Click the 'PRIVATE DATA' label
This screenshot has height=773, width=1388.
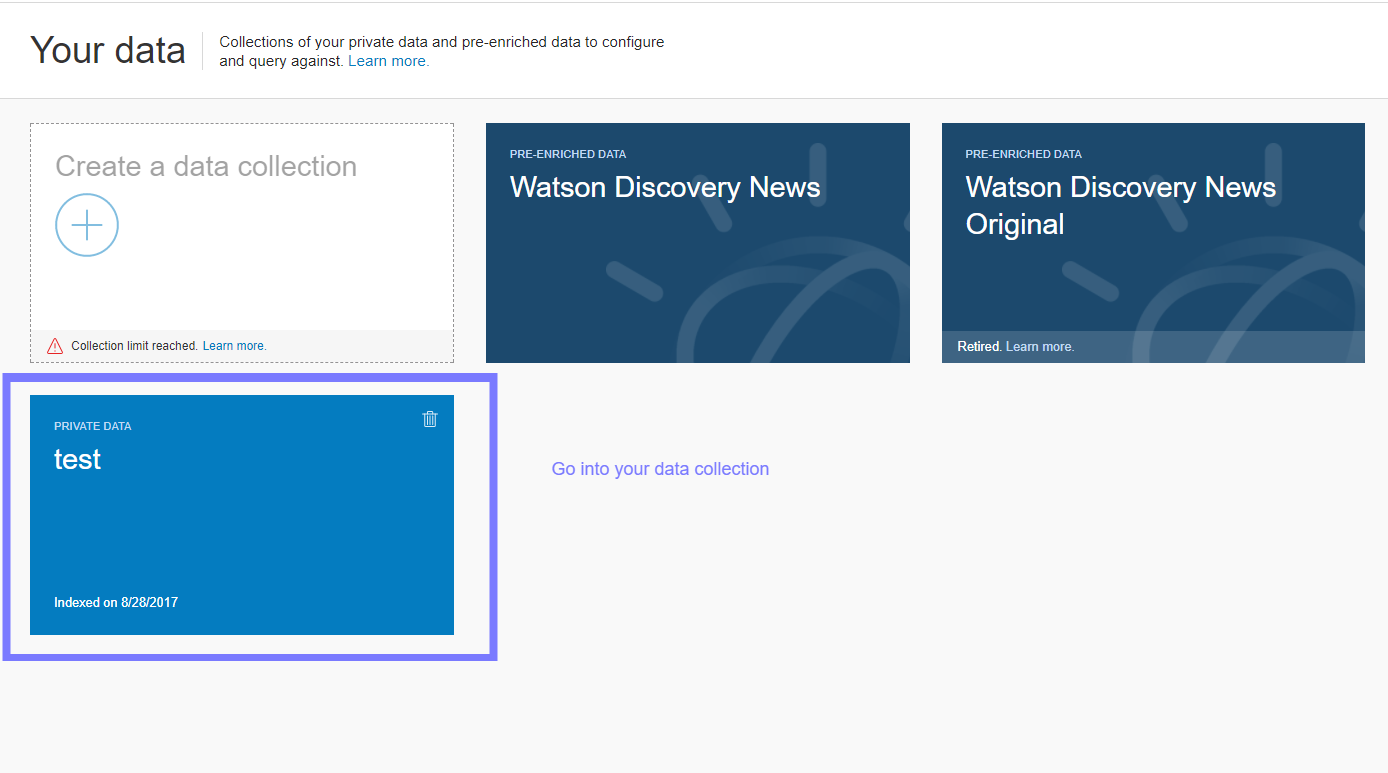point(93,426)
